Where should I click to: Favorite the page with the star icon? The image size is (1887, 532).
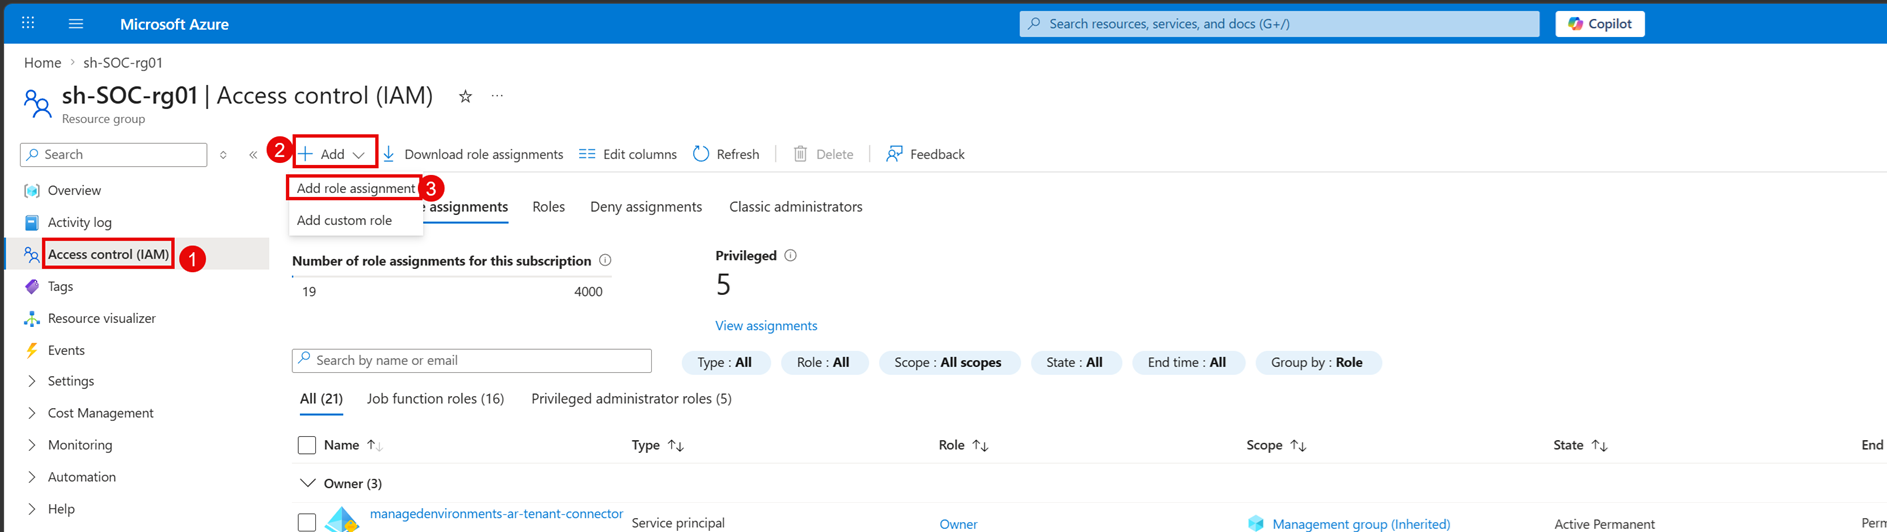pos(465,96)
